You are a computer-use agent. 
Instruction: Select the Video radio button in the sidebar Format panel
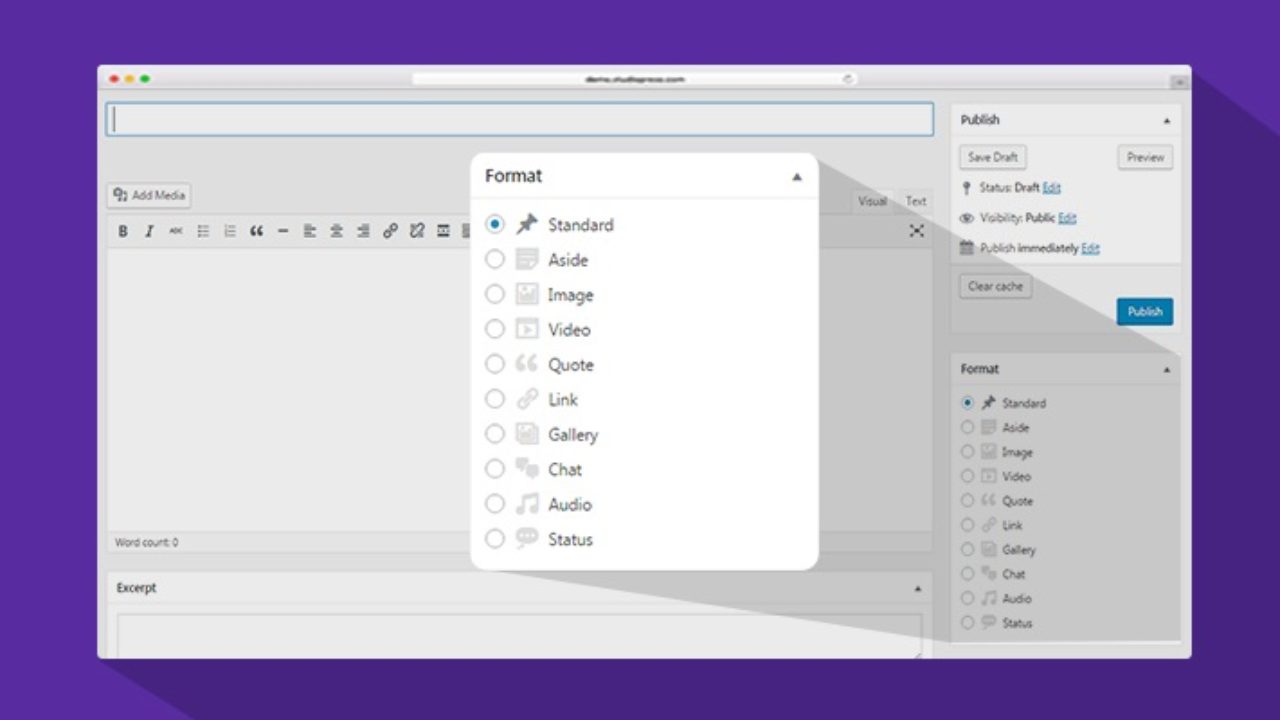967,476
